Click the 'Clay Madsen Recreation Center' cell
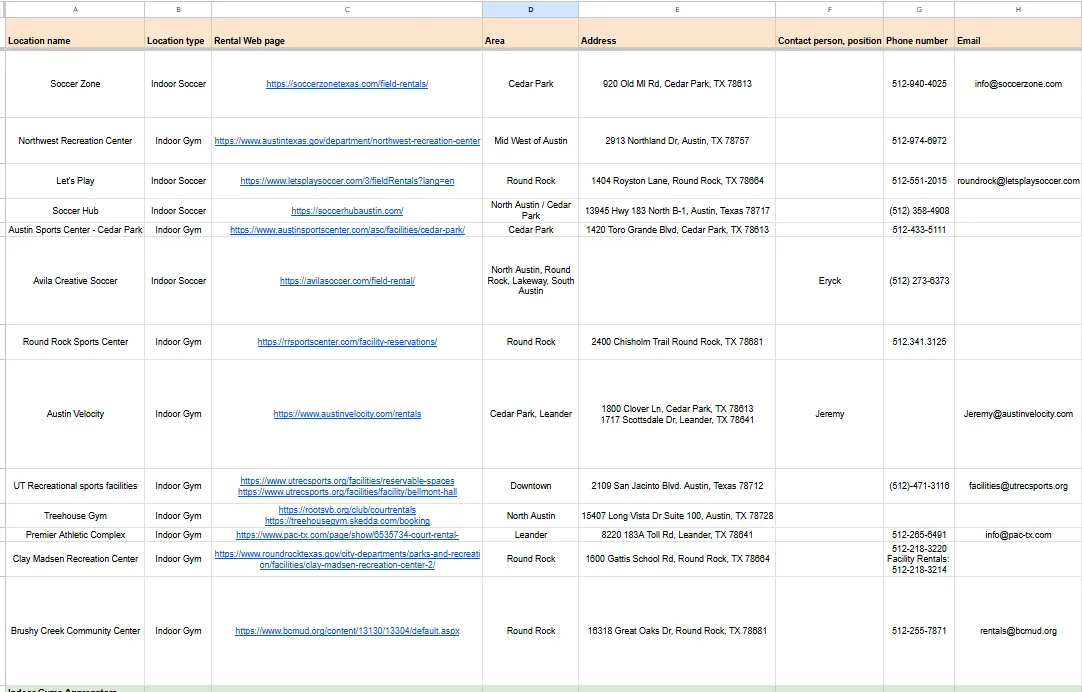Screen dimensions: 1082x692 [75, 559]
